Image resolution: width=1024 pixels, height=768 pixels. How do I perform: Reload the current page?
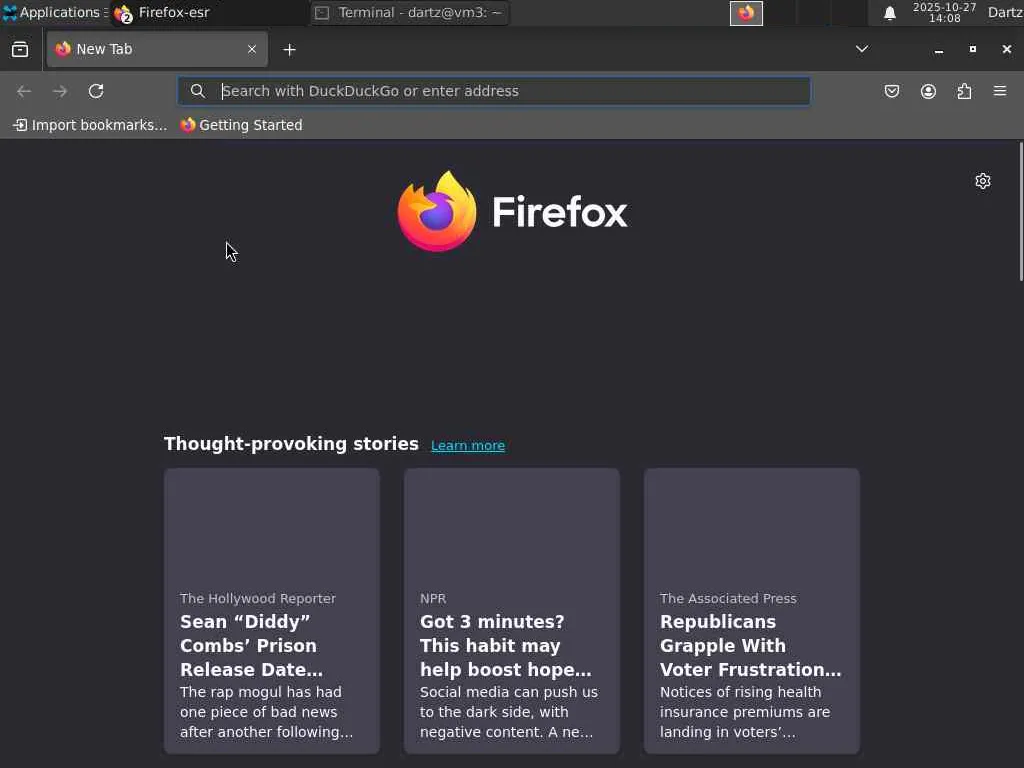pyautogui.click(x=96, y=91)
